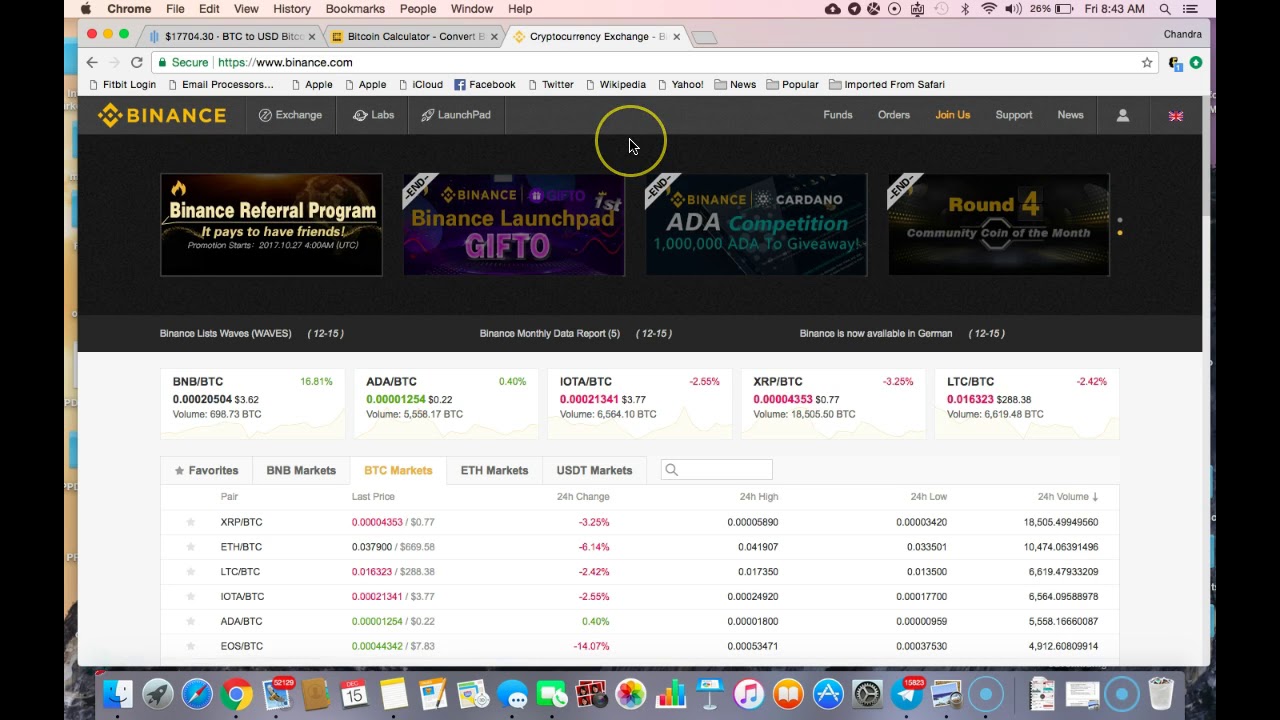Open the Orders page link

point(894,115)
